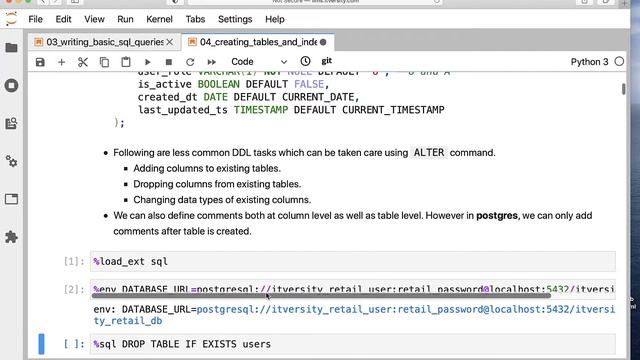Image resolution: width=640 pixels, height=360 pixels.
Task: Click the ALTER inline code text
Action: [x=429, y=153]
